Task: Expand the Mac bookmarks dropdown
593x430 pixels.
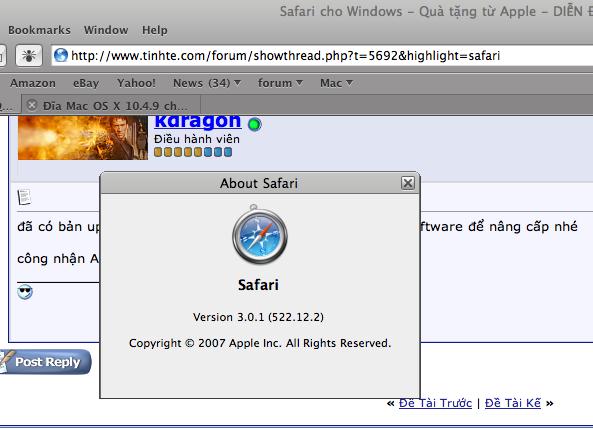Action: pos(336,83)
